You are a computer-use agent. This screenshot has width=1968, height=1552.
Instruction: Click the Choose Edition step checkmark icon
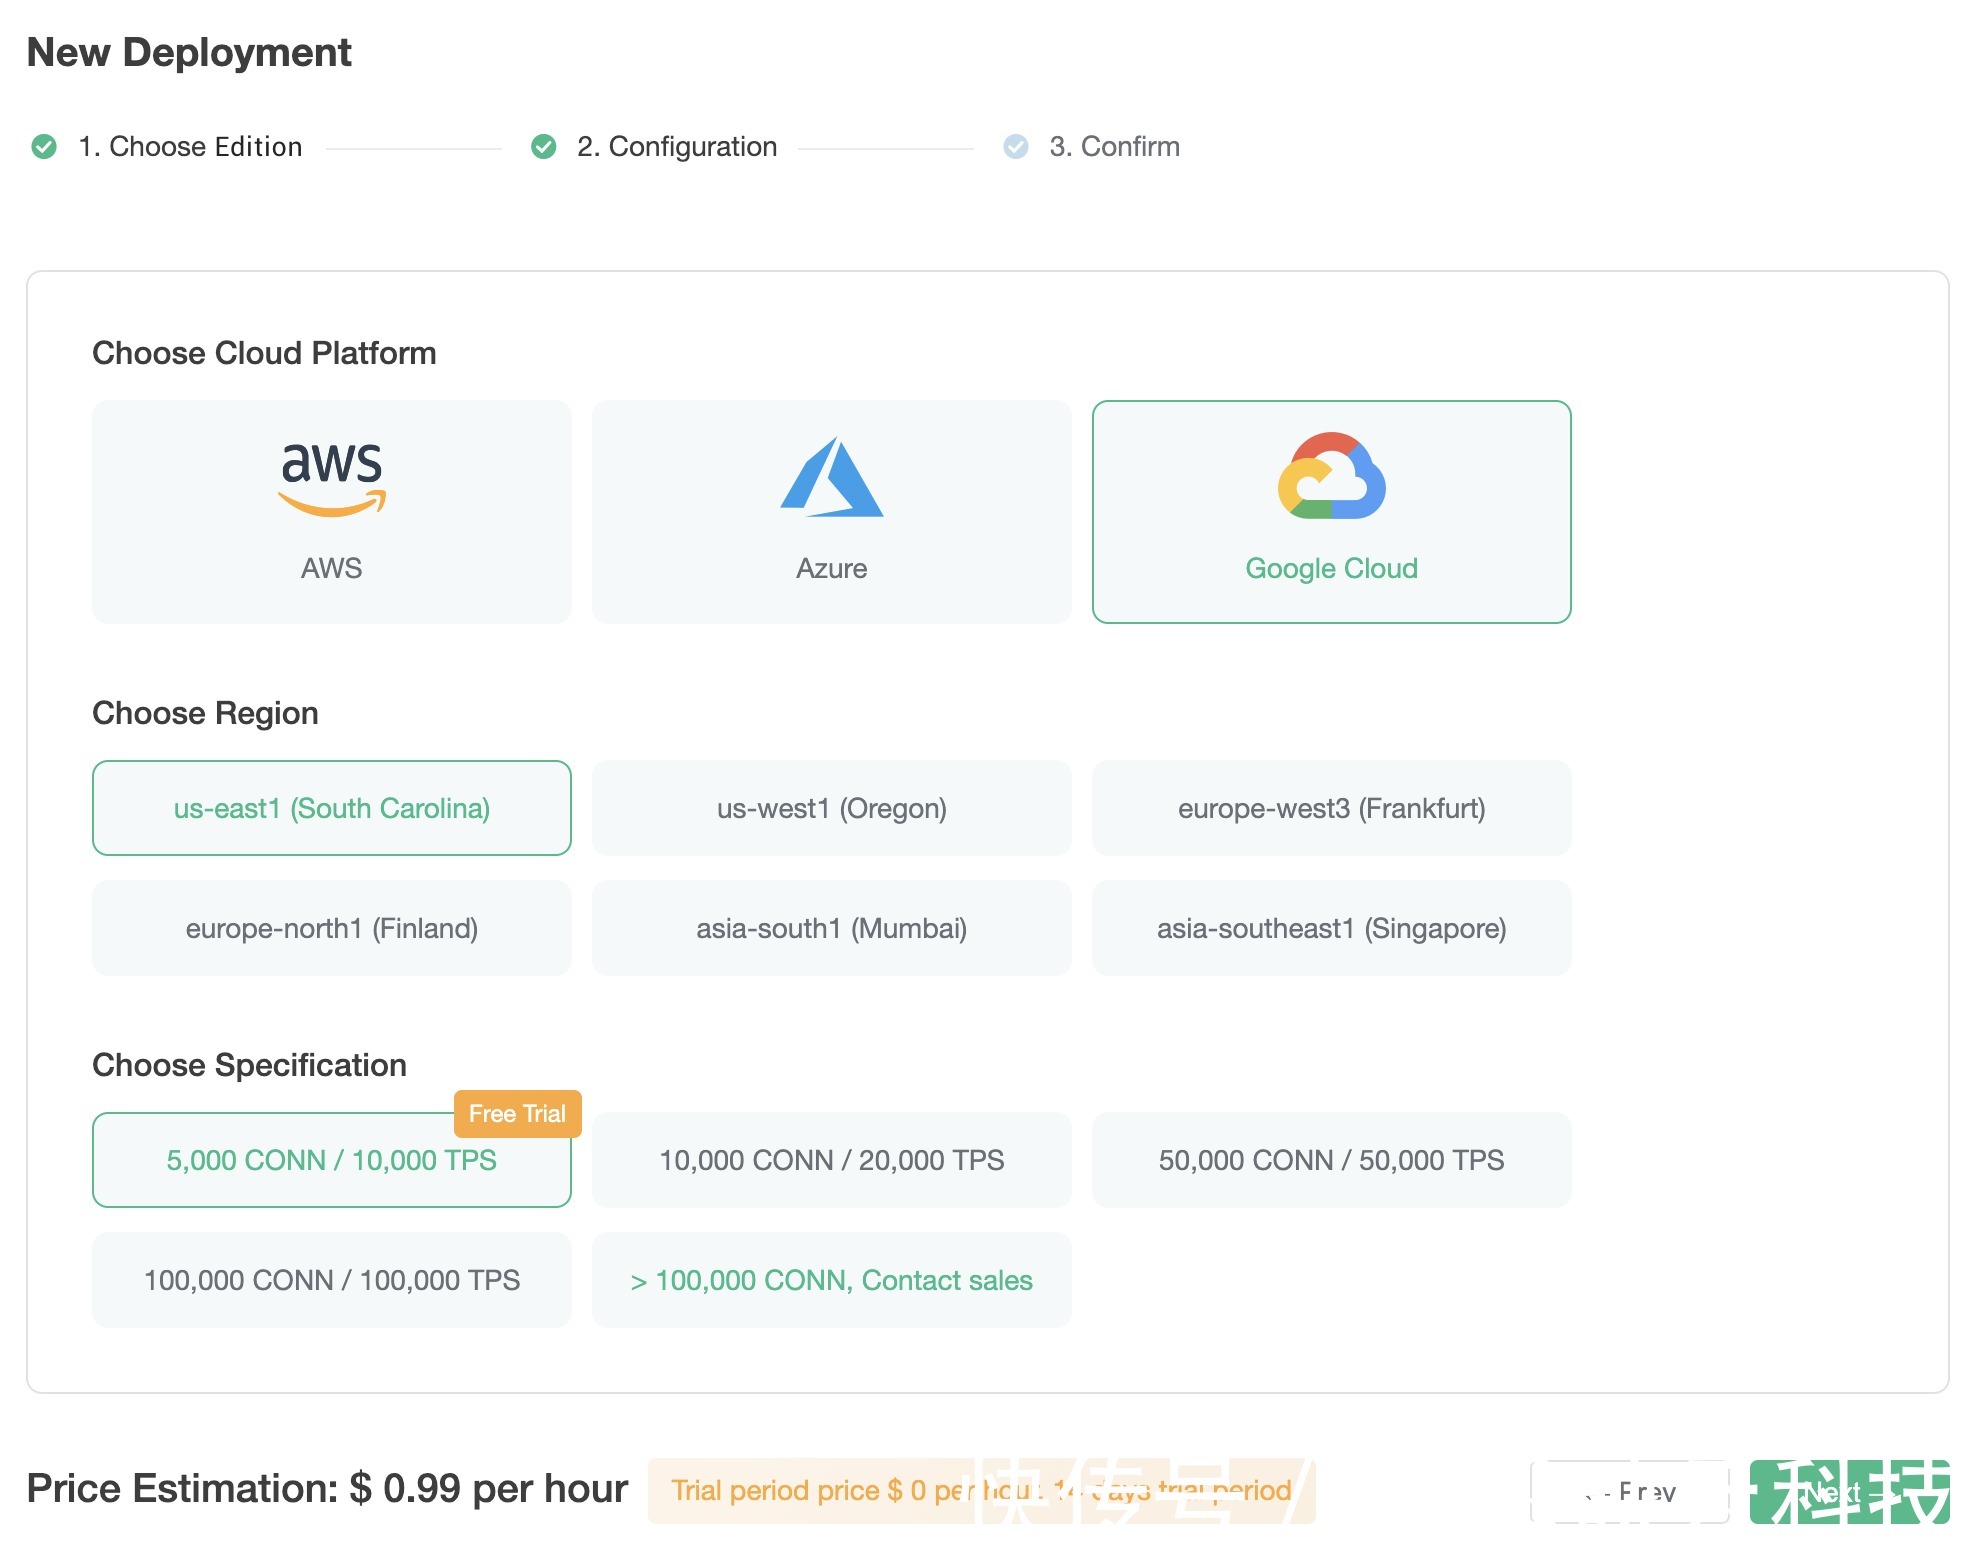click(x=44, y=147)
